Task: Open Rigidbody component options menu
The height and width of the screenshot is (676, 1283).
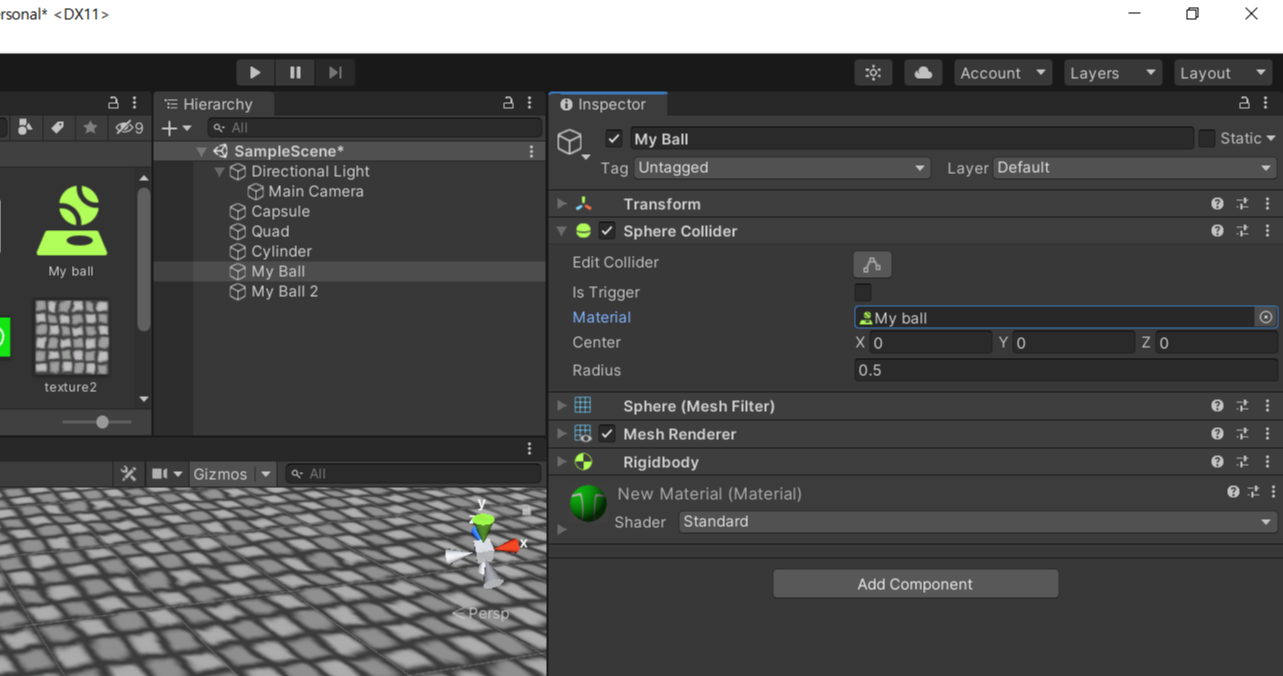Action: pos(1268,462)
